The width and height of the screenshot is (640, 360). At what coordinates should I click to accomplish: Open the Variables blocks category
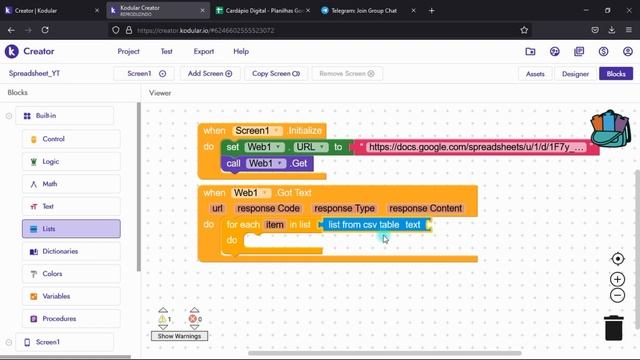click(71, 296)
